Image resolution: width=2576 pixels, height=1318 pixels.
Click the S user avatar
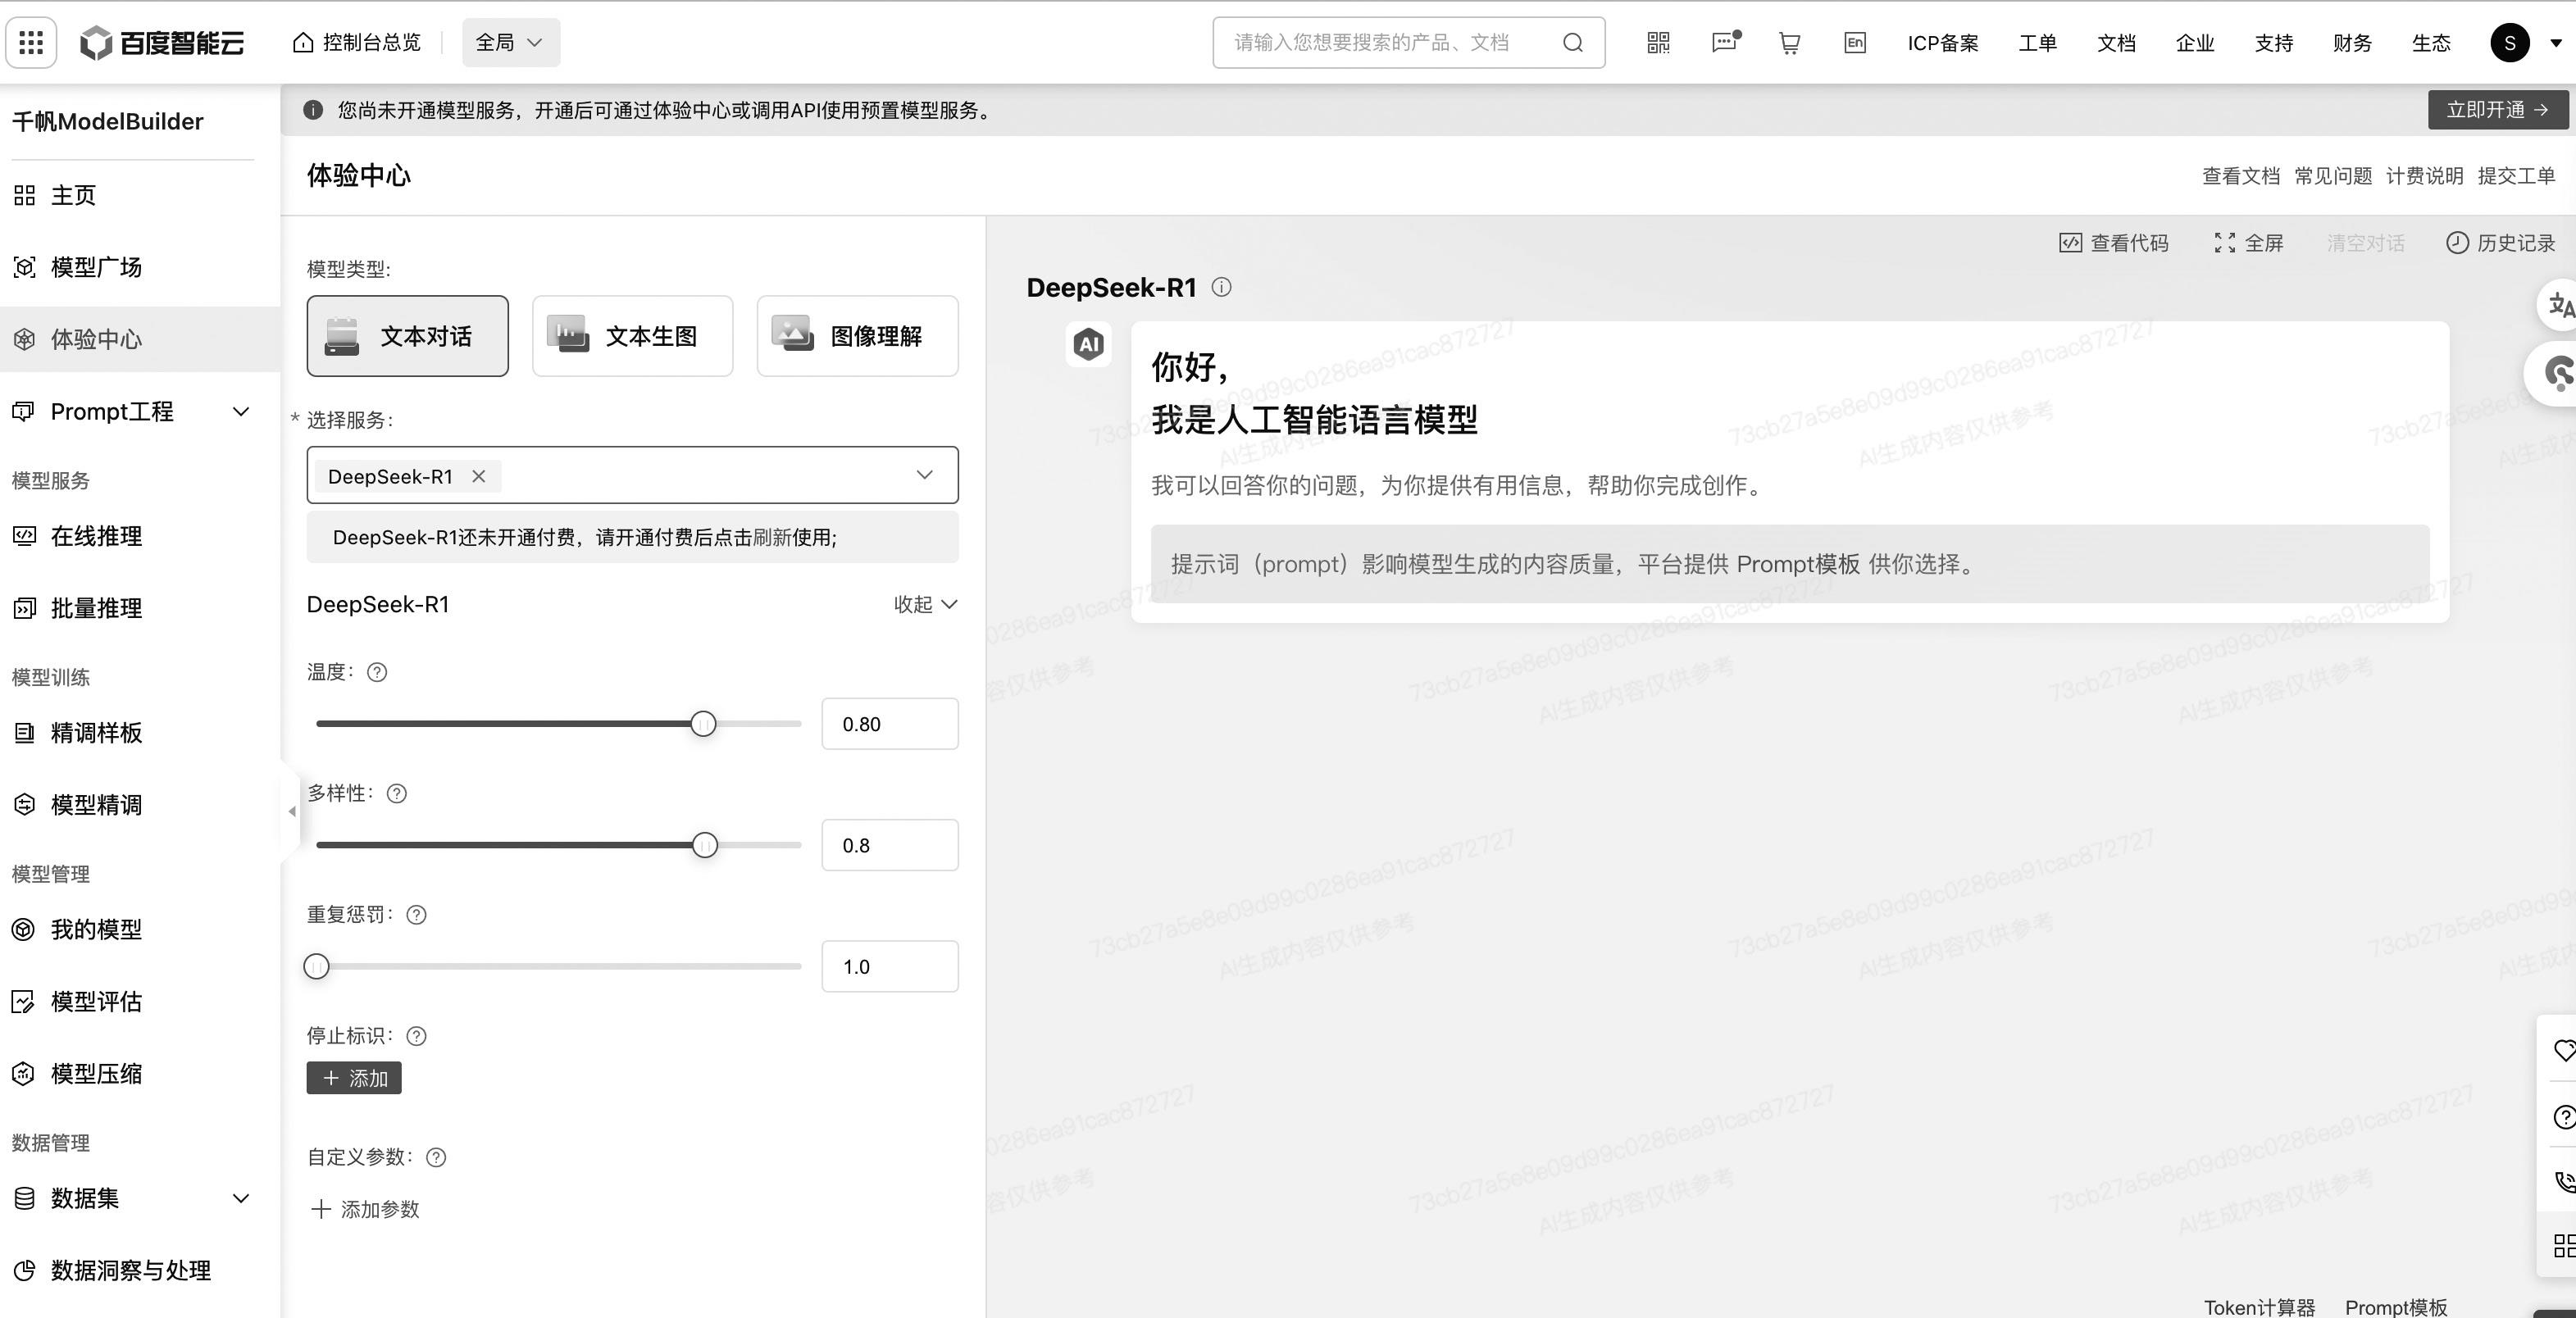click(2509, 42)
